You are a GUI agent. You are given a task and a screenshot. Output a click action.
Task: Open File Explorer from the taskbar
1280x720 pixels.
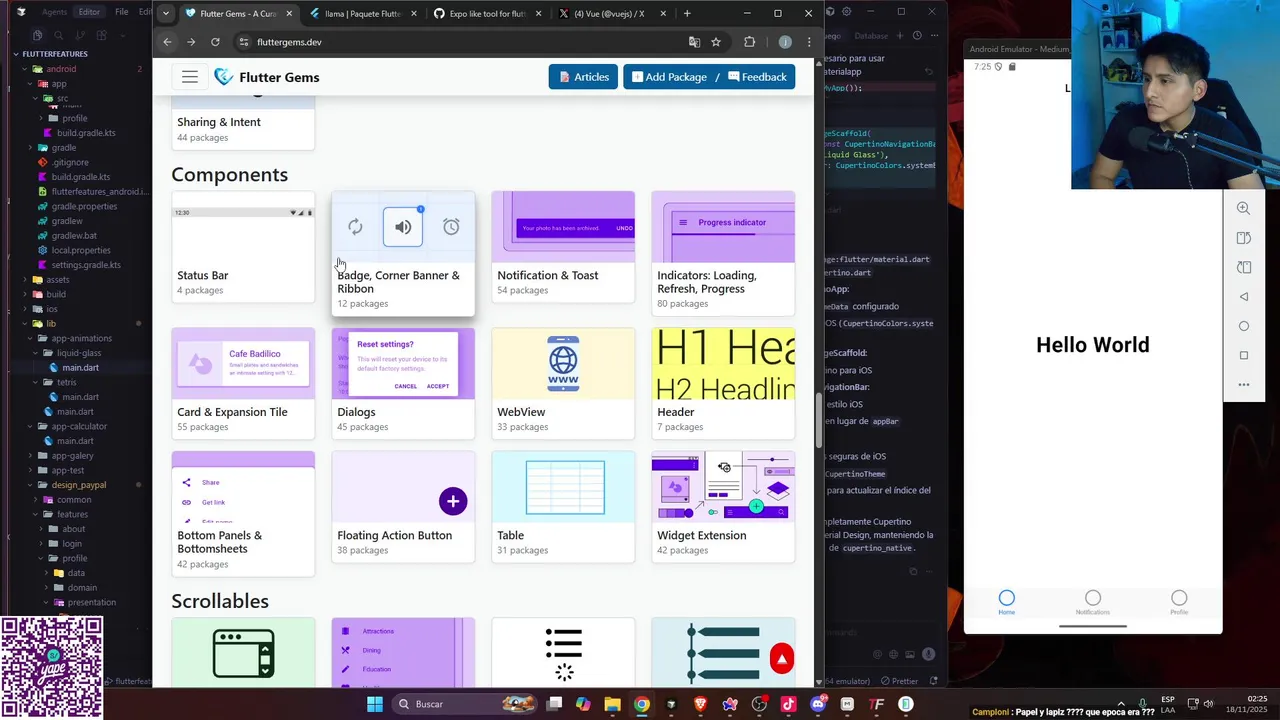[x=612, y=704]
